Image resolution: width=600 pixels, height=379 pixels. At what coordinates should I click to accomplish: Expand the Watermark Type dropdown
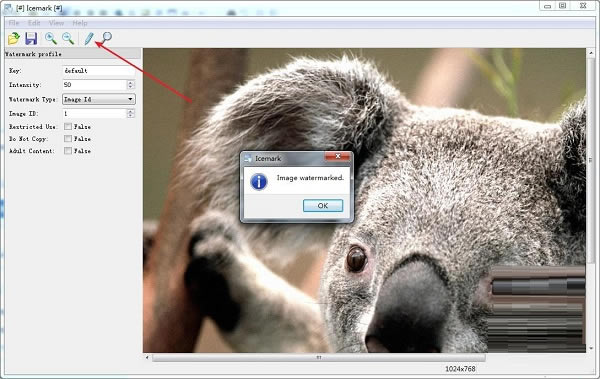click(99, 99)
